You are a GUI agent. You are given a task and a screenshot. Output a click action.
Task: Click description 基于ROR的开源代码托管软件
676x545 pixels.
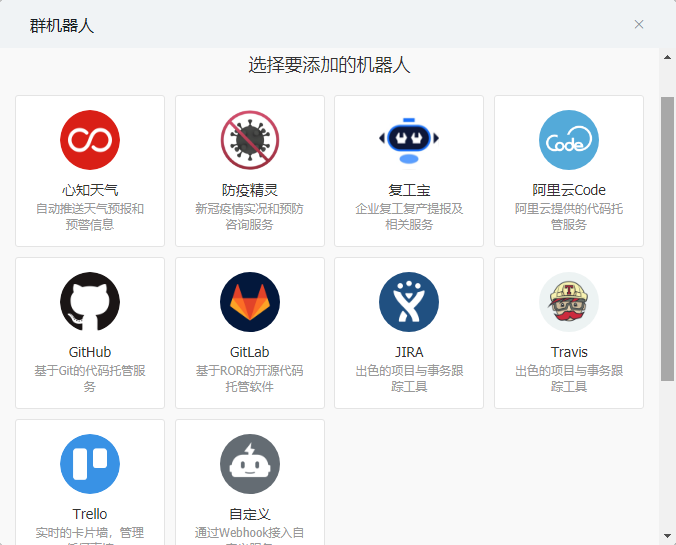click(x=250, y=379)
